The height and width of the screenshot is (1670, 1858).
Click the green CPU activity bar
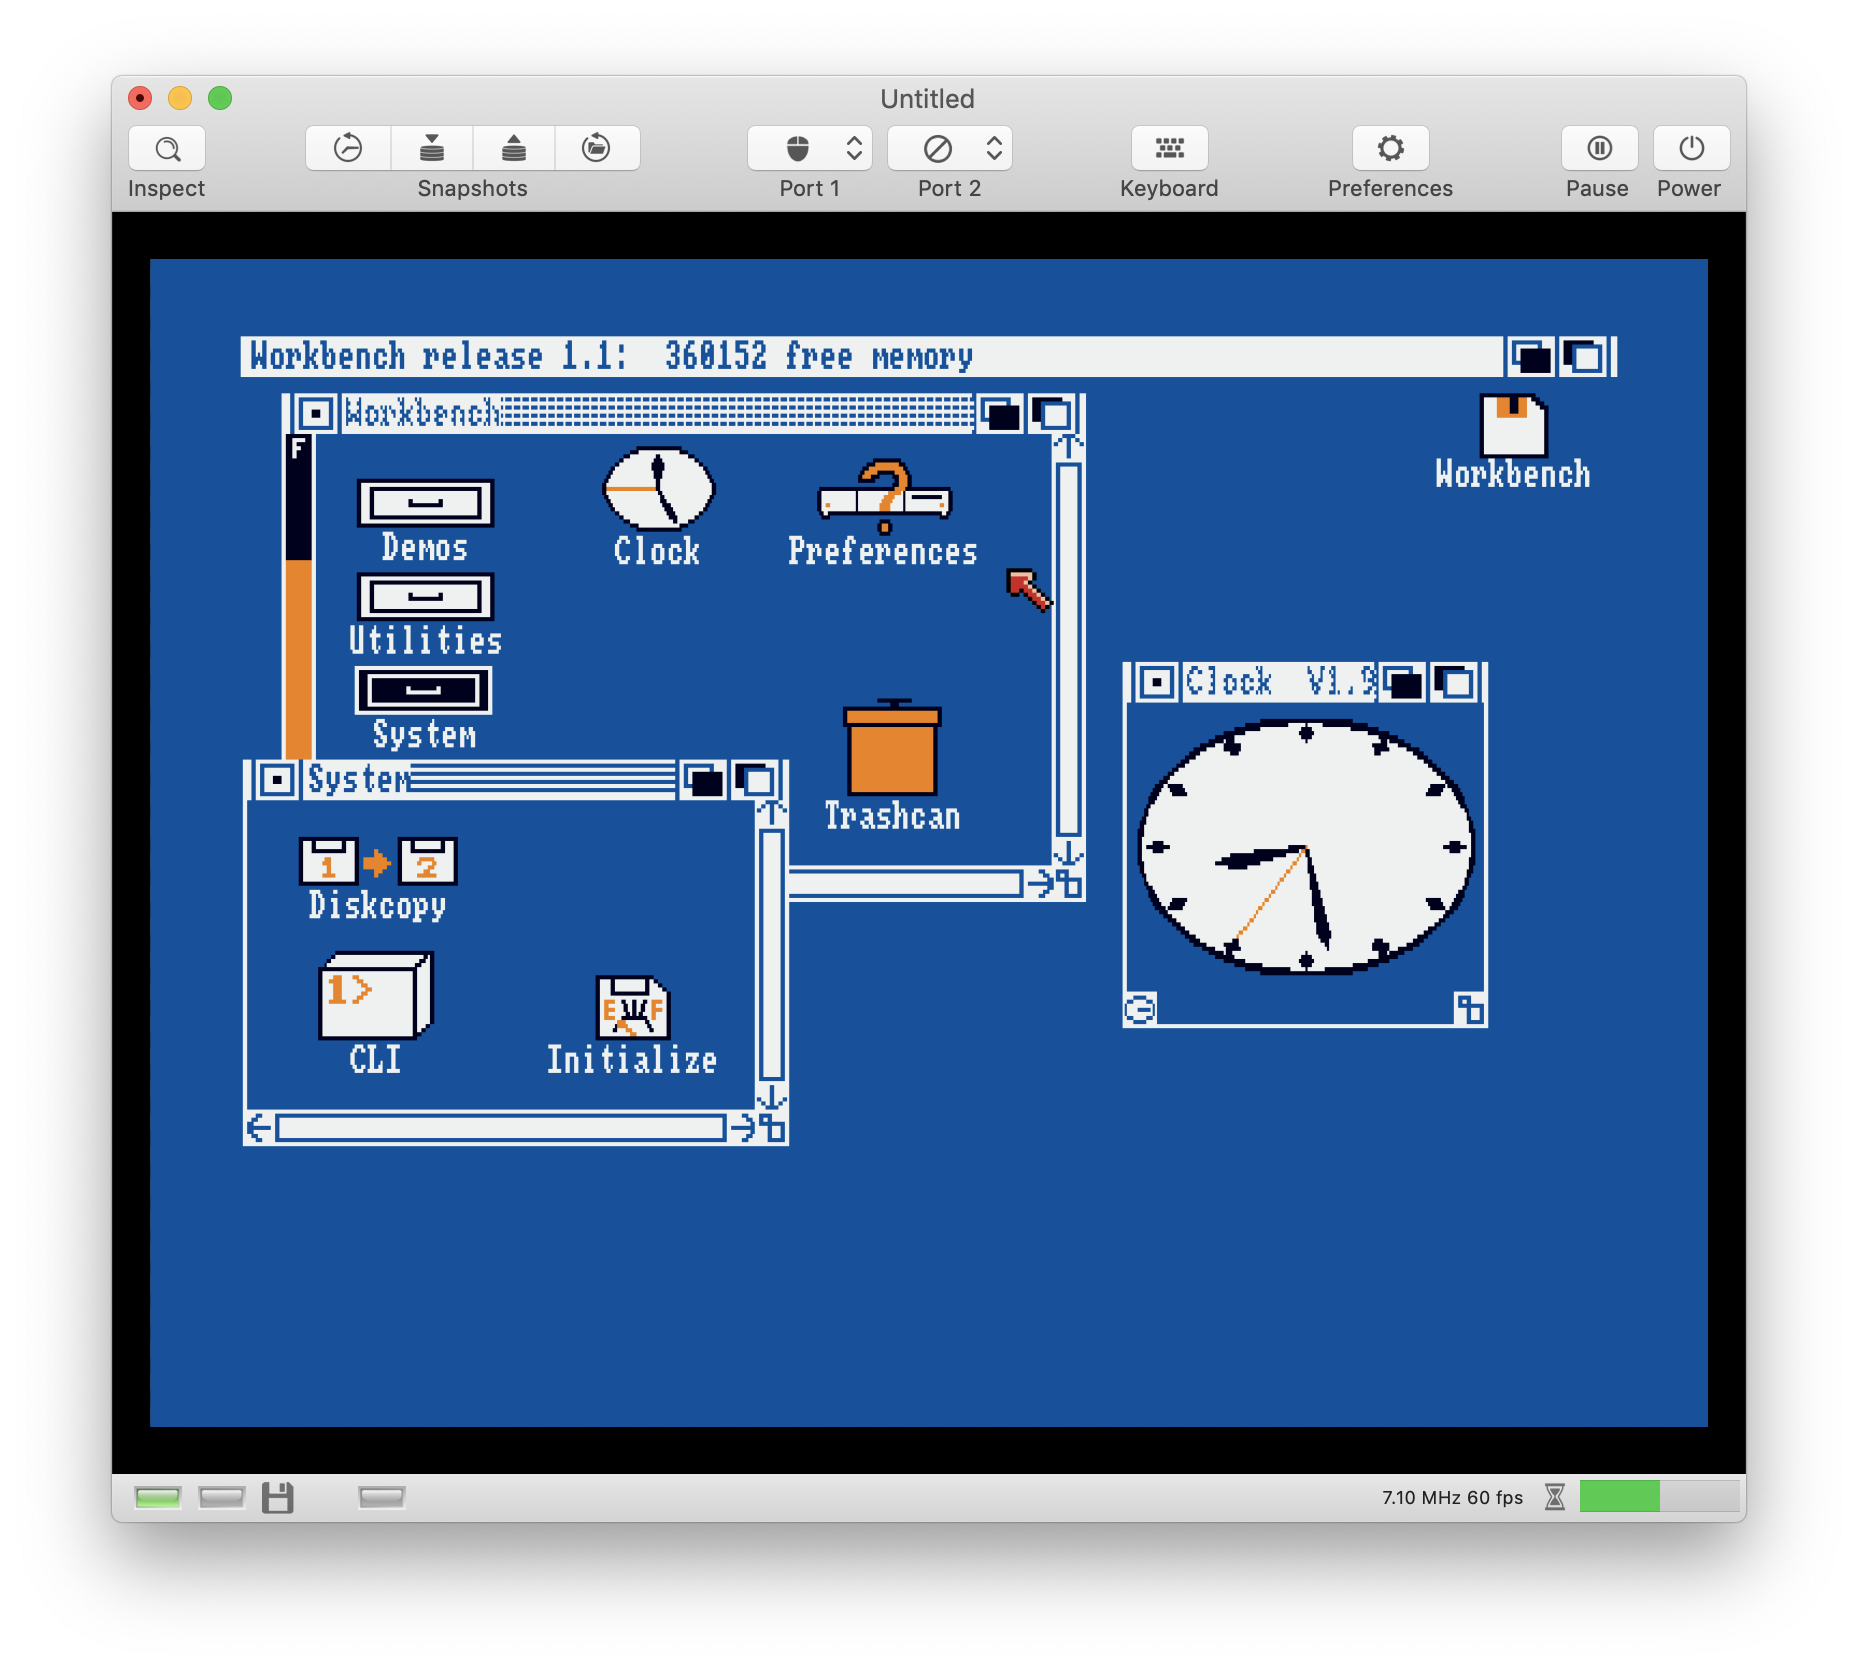pos(1620,1497)
